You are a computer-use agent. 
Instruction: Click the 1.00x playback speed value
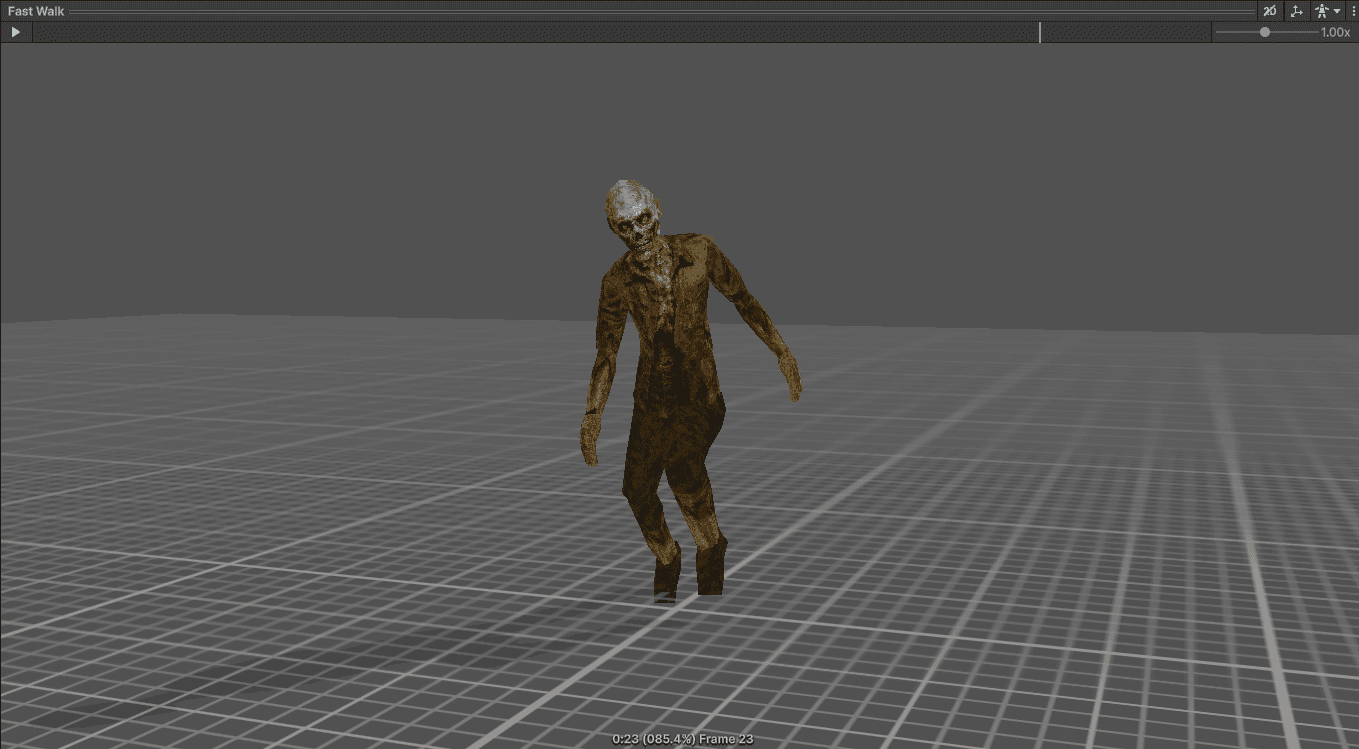tap(1335, 32)
